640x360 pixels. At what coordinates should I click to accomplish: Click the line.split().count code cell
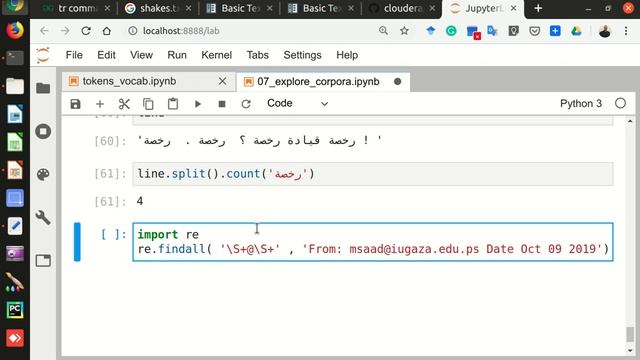(x=373, y=174)
